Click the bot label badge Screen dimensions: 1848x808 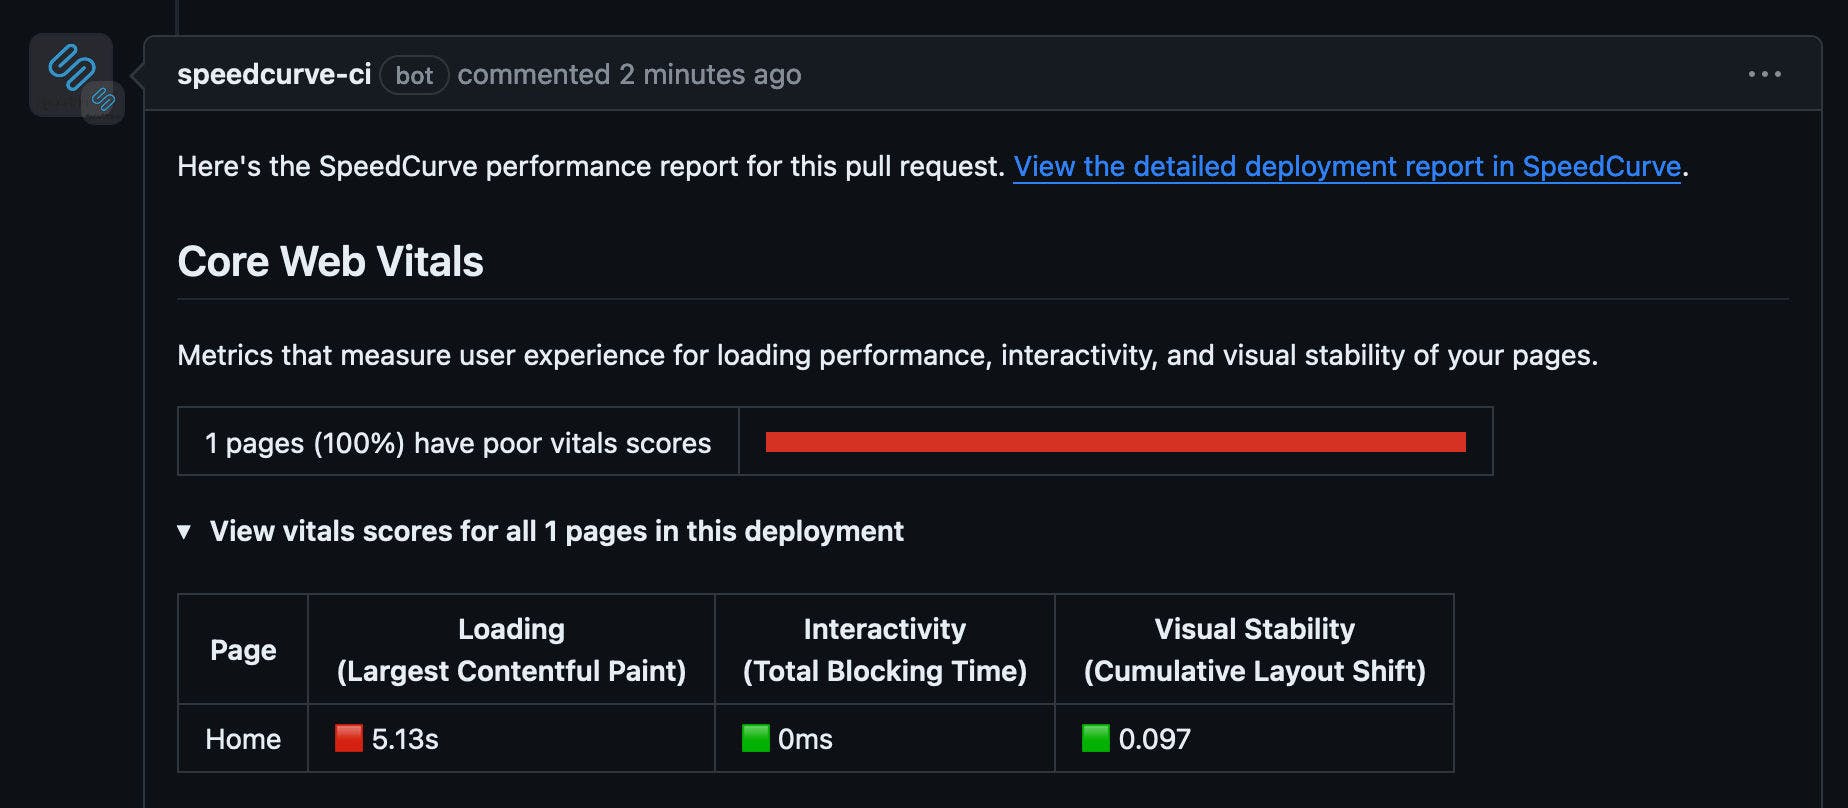coord(414,75)
